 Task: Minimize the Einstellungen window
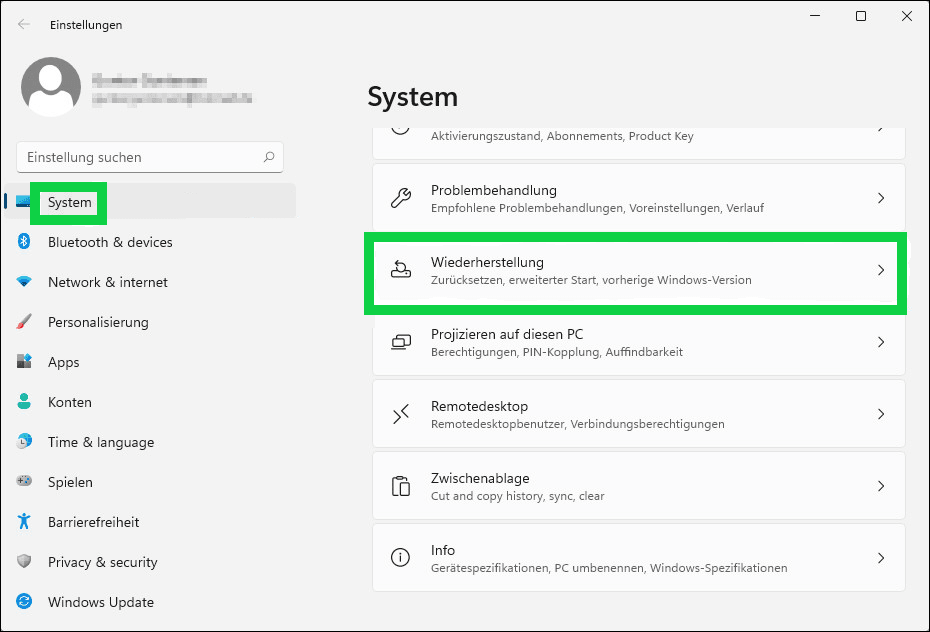pos(815,16)
